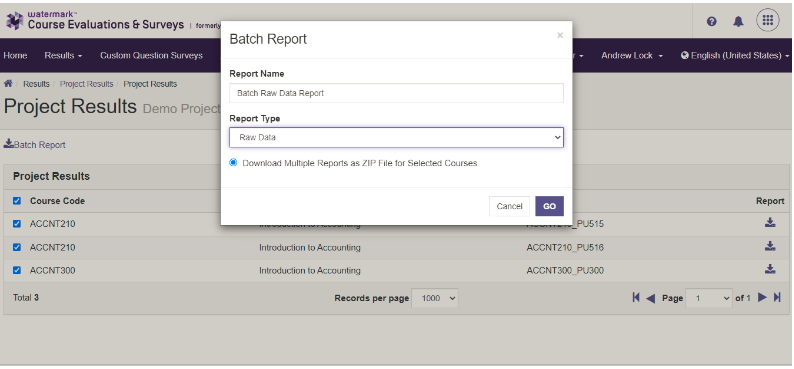Select Download Multiple Reports as ZIP radio

click(233, 162)
